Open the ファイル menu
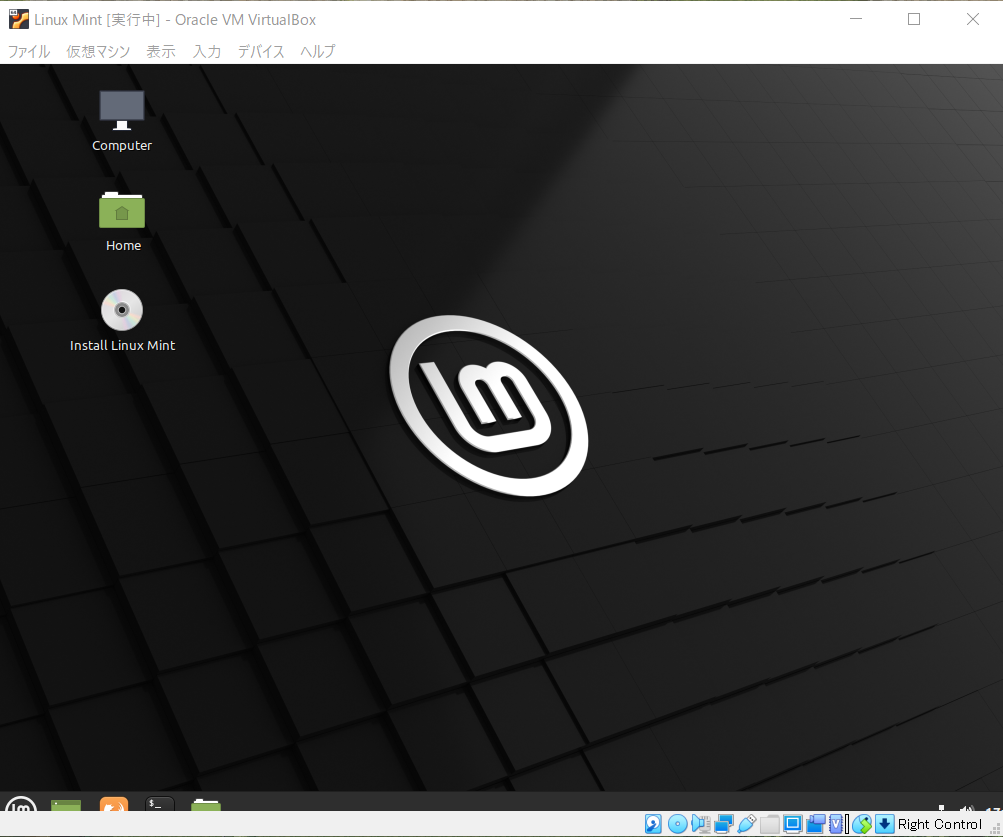This screenshot has height=837, width=1003. (29, 51)
